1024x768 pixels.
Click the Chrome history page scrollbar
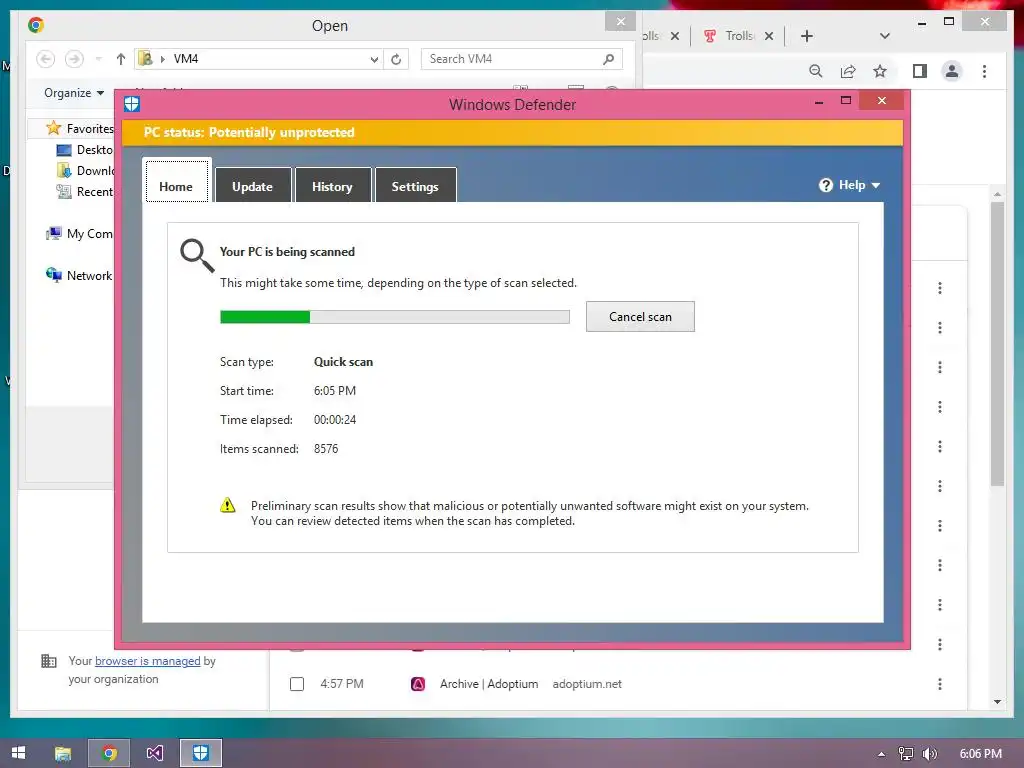[997, 344]
